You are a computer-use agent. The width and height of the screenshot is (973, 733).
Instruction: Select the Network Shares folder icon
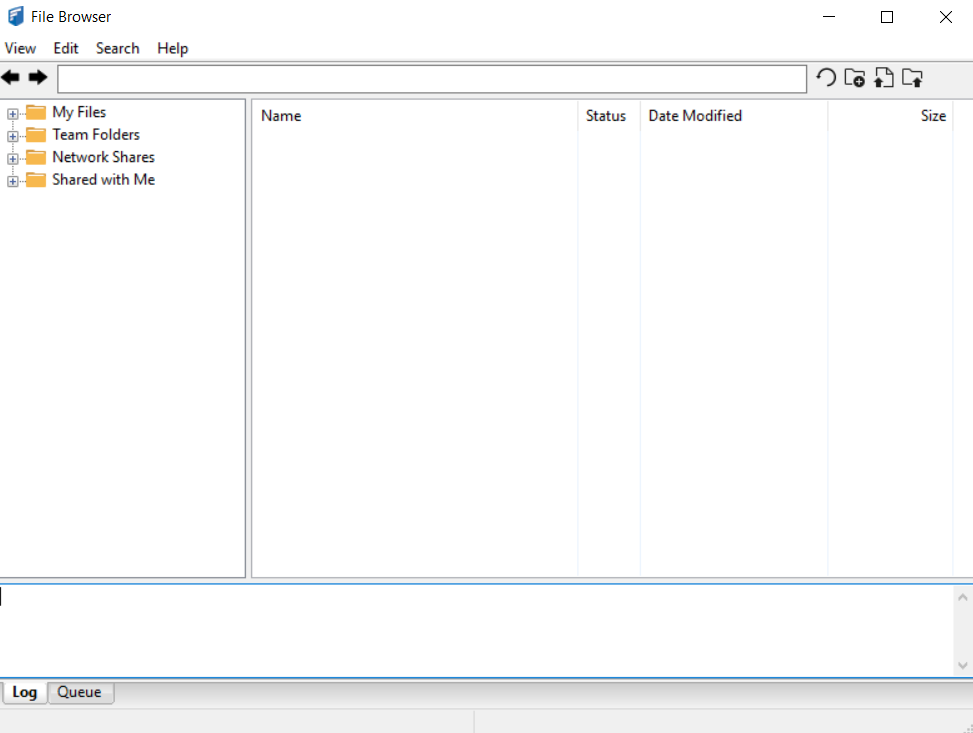pos(36,157)
